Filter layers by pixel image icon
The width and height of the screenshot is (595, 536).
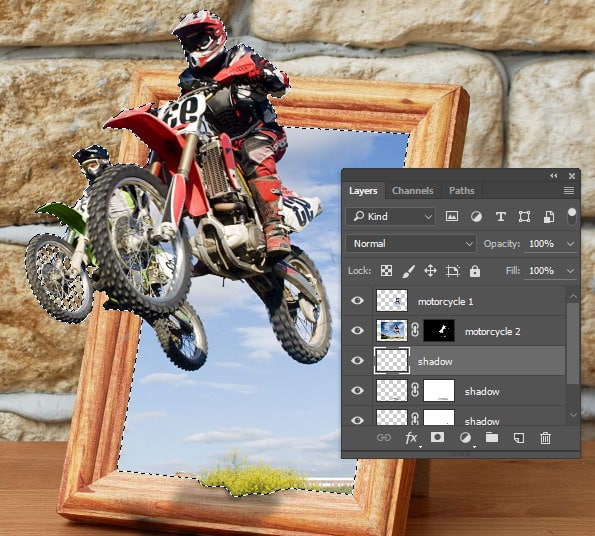tap(452, 217)
